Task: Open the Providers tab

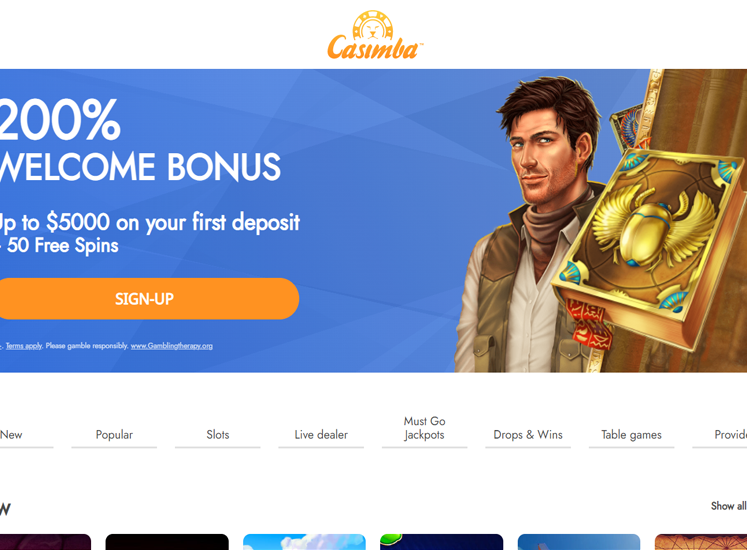Action: [730, 435]
